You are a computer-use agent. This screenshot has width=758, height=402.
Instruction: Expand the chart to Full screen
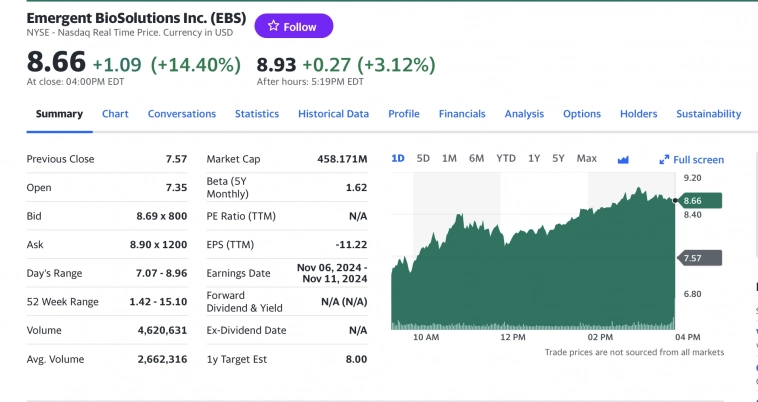click(691, 159)
